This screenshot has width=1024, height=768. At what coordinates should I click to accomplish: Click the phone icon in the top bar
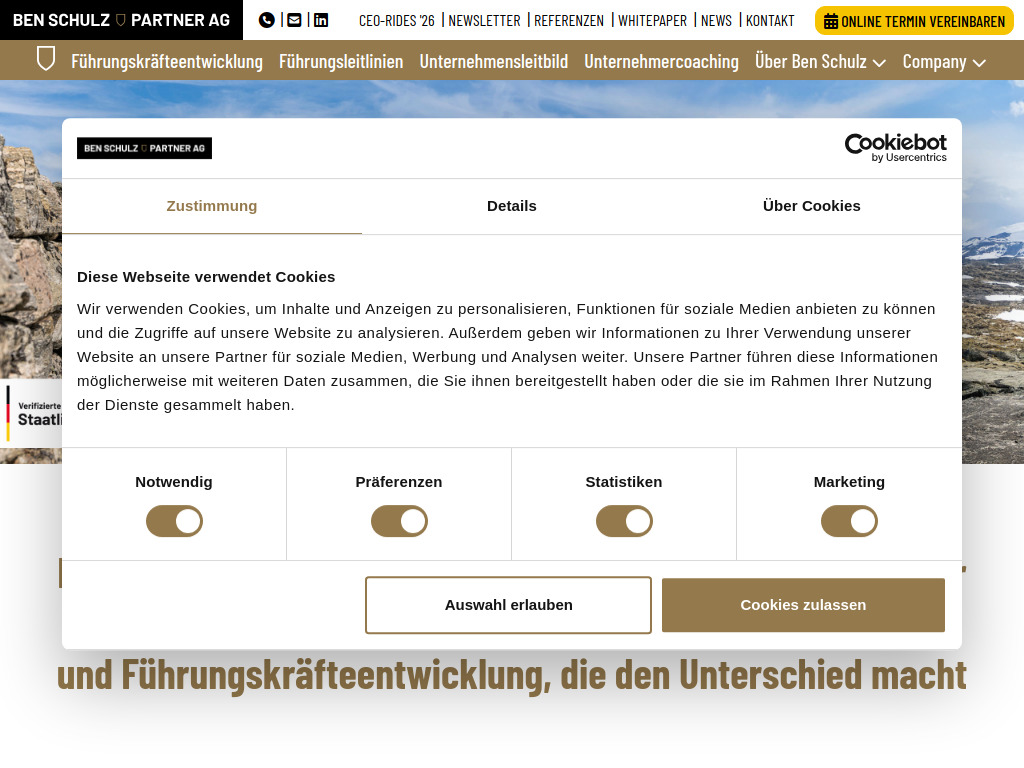point(266,19)
